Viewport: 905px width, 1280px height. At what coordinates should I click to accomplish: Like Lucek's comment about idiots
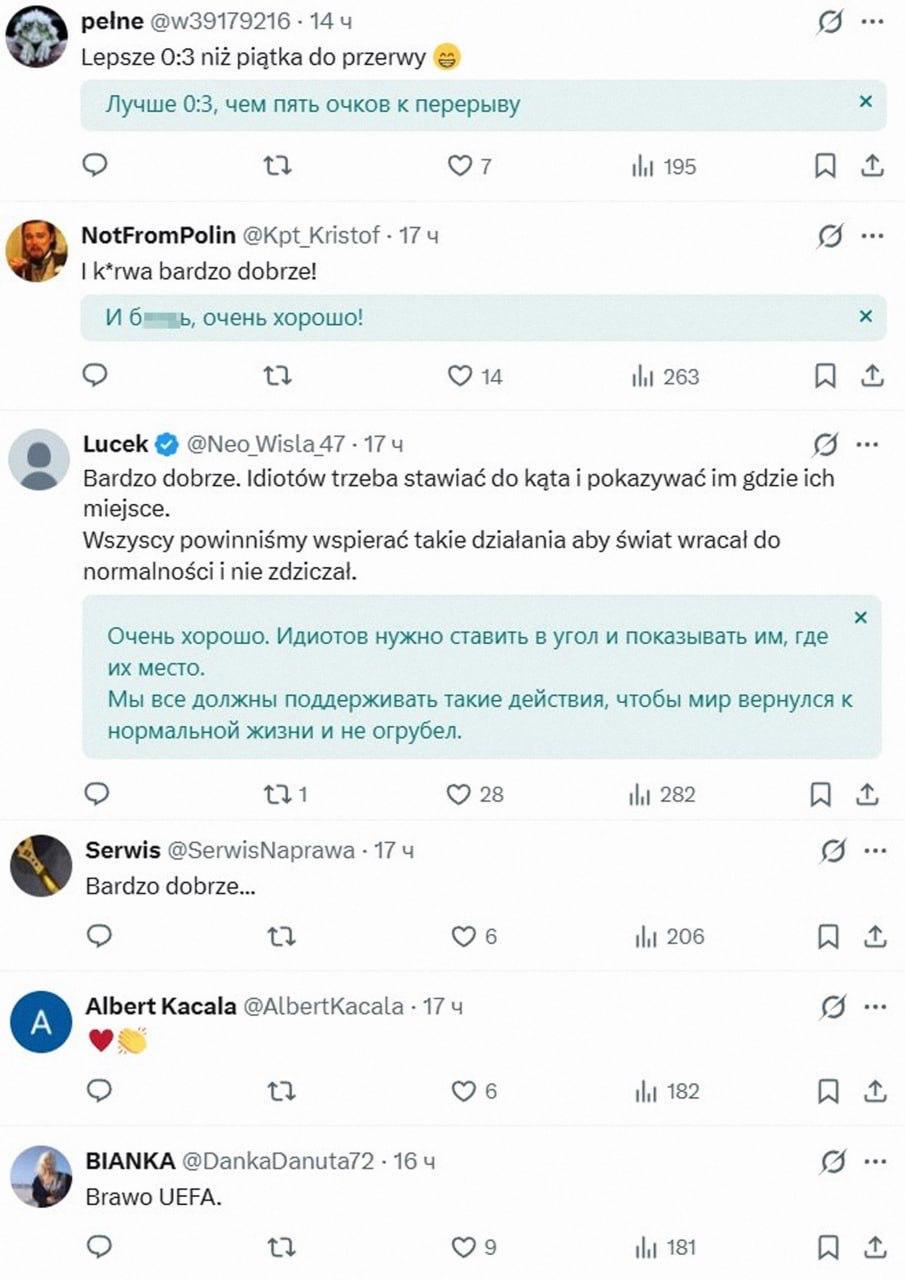(458, 794)
